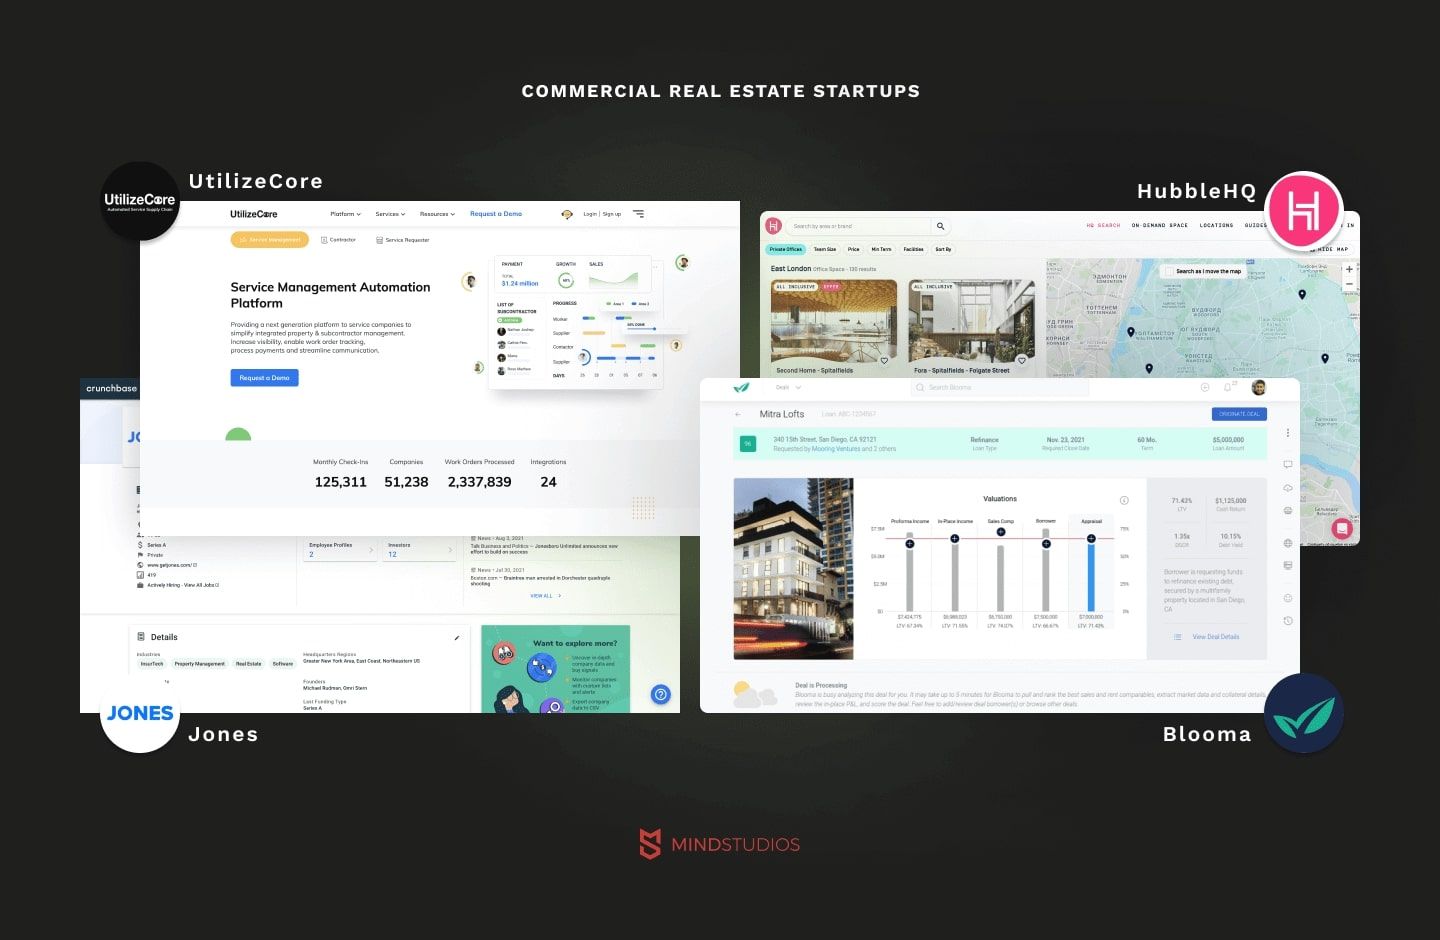This screenshot has width=1440, height=940.
Task: Open hamburger menu on UtilizeCore site
Action: point(638,214)
